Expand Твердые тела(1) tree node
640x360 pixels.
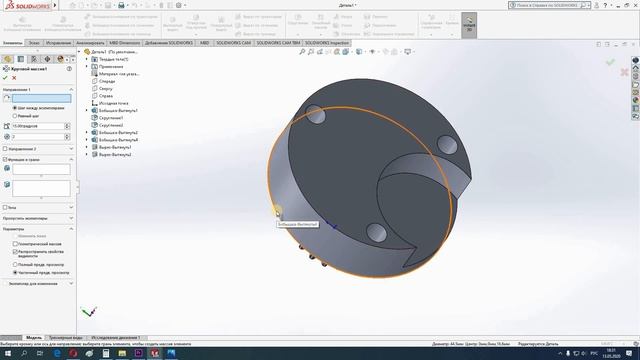(87, 59)
